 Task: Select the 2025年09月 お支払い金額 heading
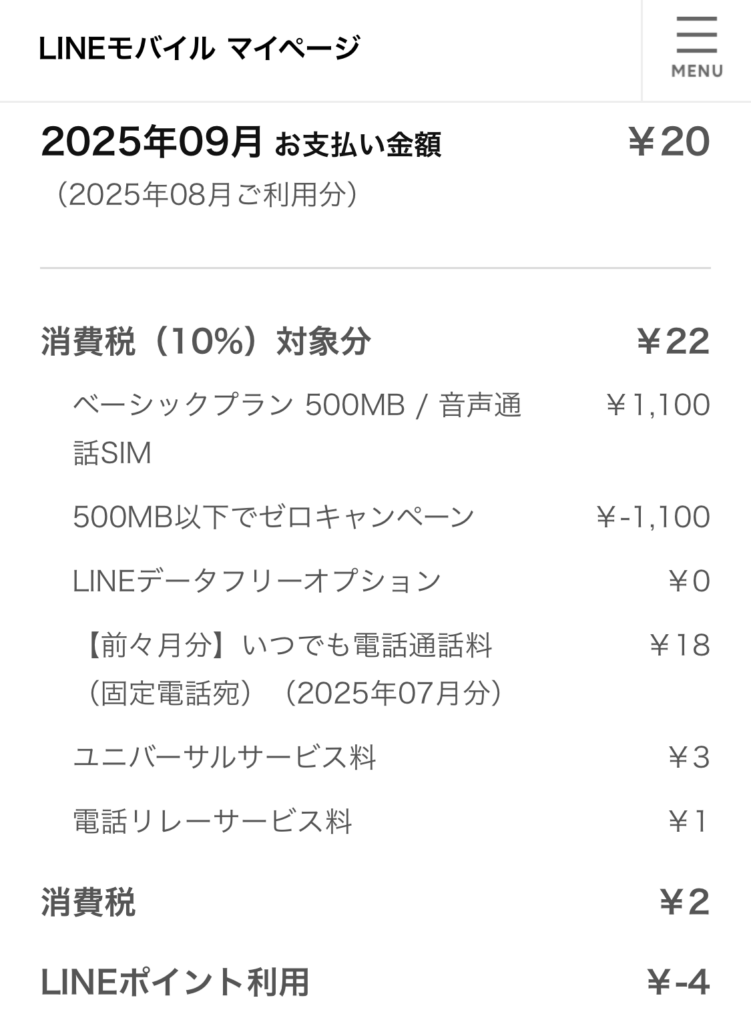(240, 143)
